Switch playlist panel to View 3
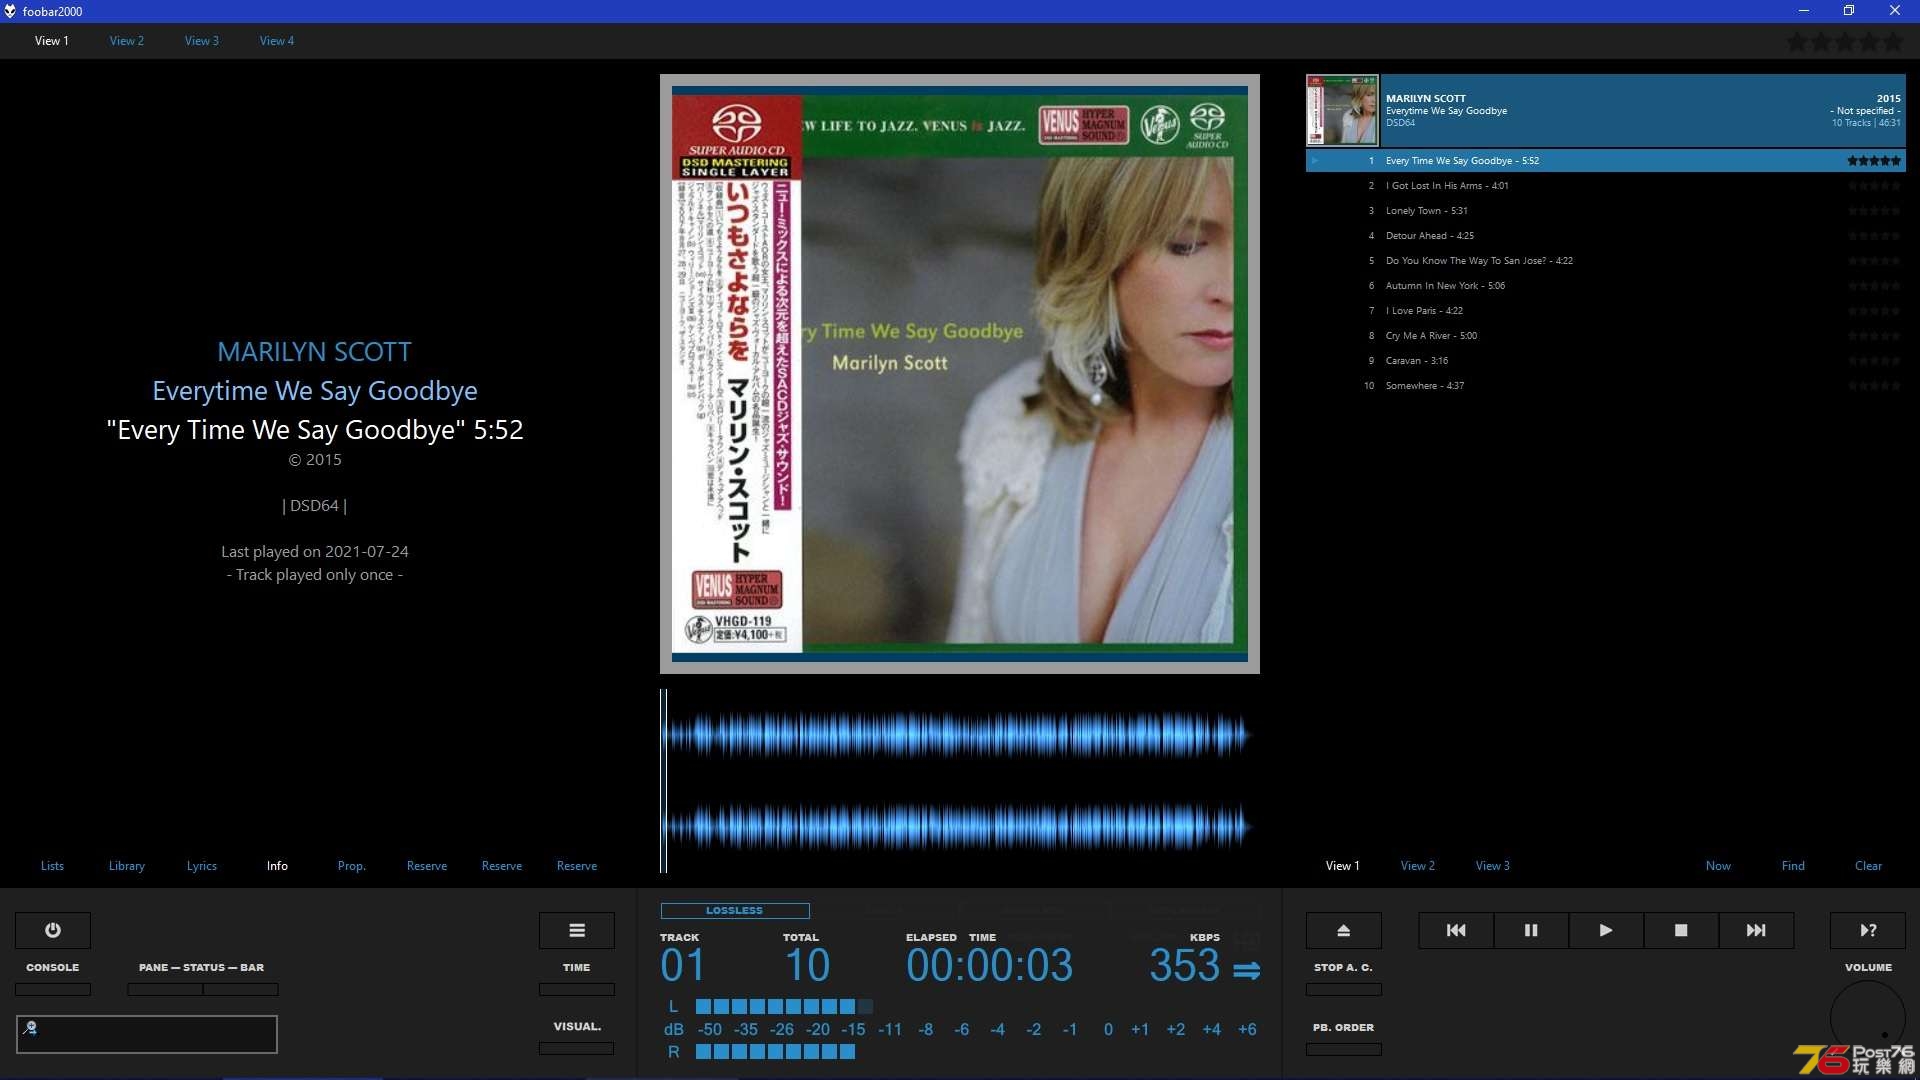 1493,866
